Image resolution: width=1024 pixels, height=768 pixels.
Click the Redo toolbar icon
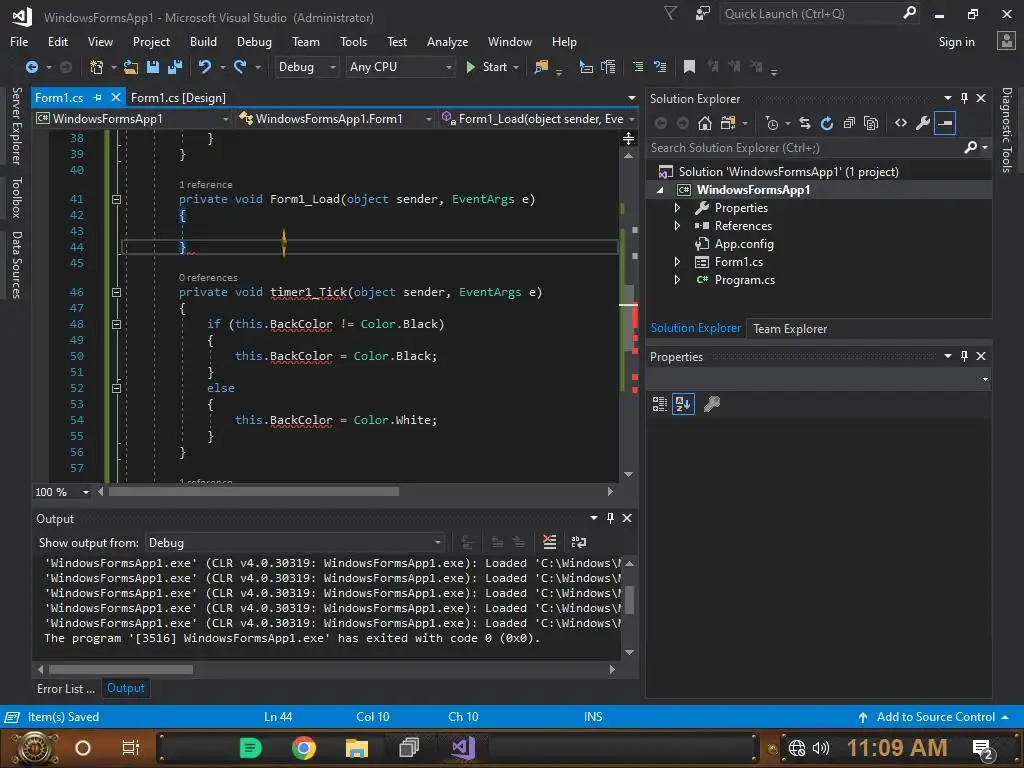(240, 67)
